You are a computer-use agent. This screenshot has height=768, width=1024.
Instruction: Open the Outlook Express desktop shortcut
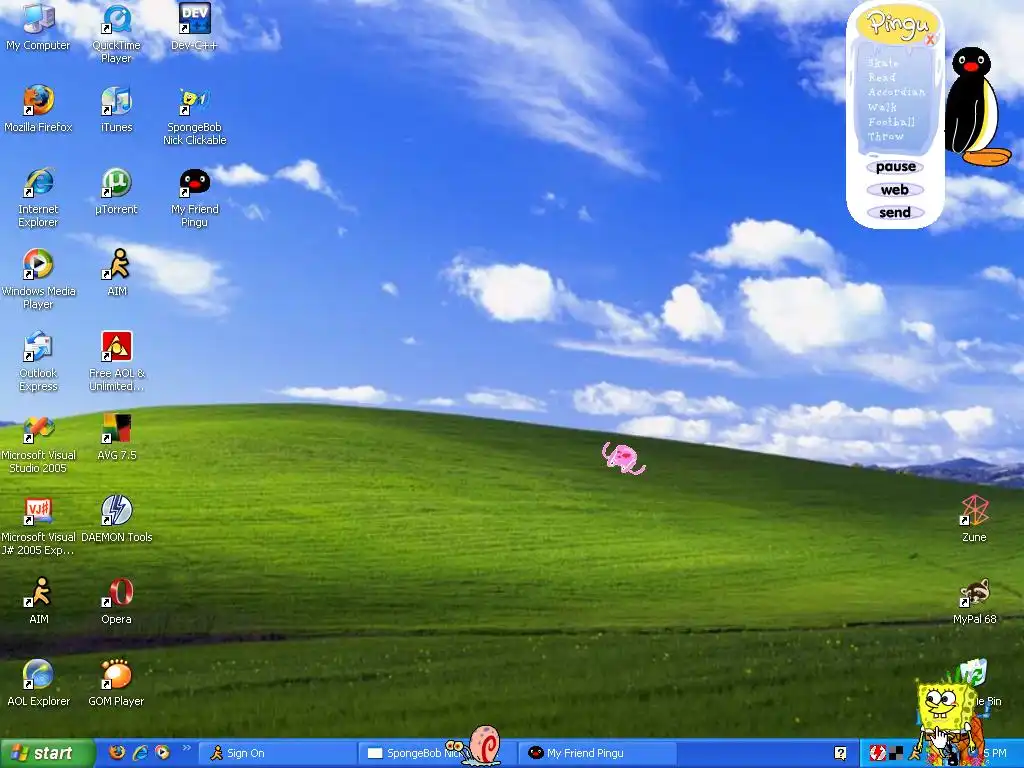38,361
